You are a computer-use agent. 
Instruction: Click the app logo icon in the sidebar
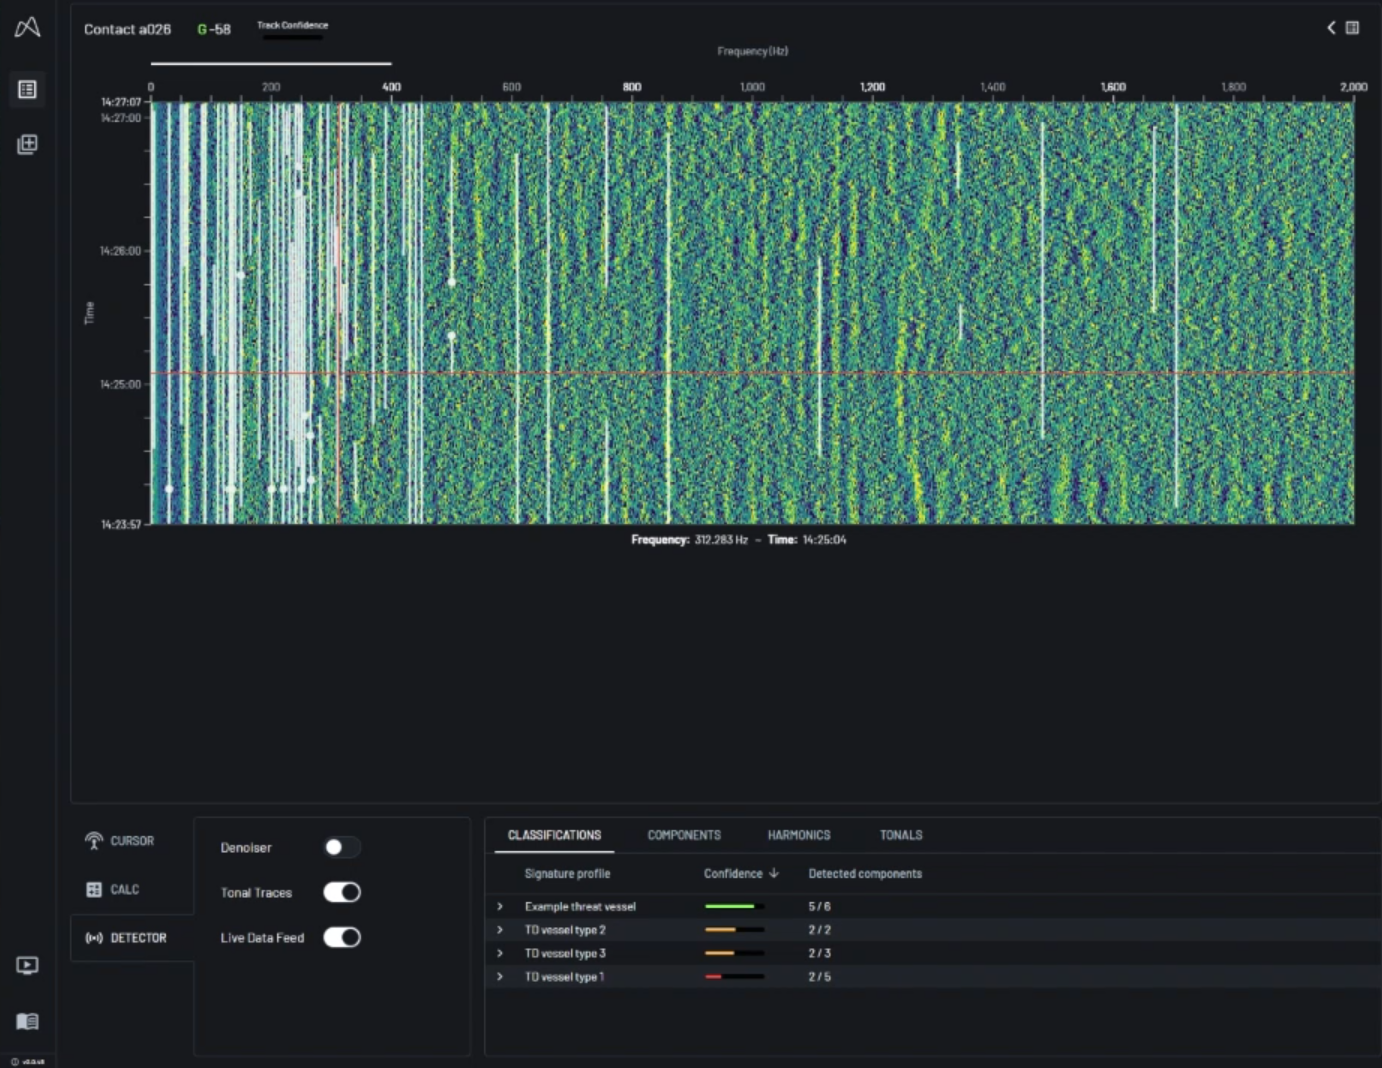[27, 27]
